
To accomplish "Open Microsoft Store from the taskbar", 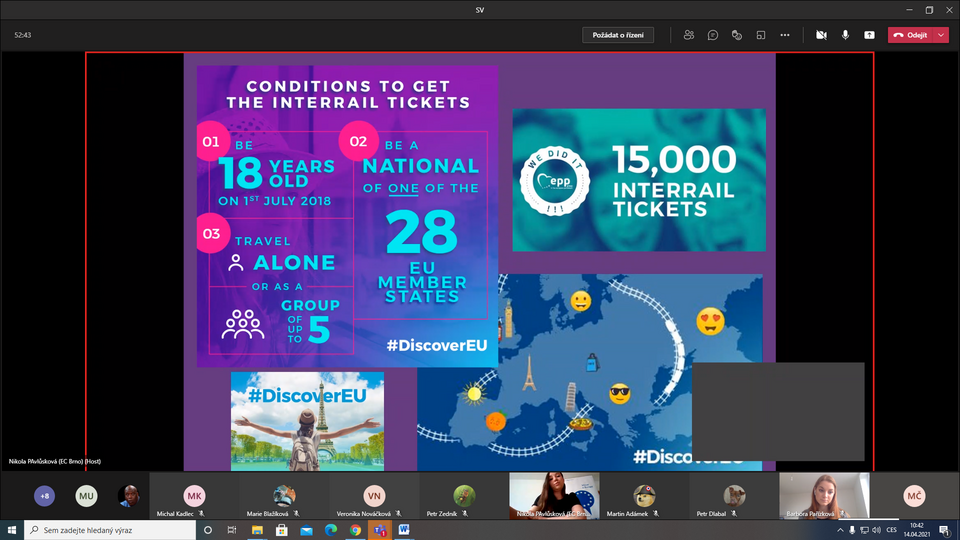I will point(282,530).
